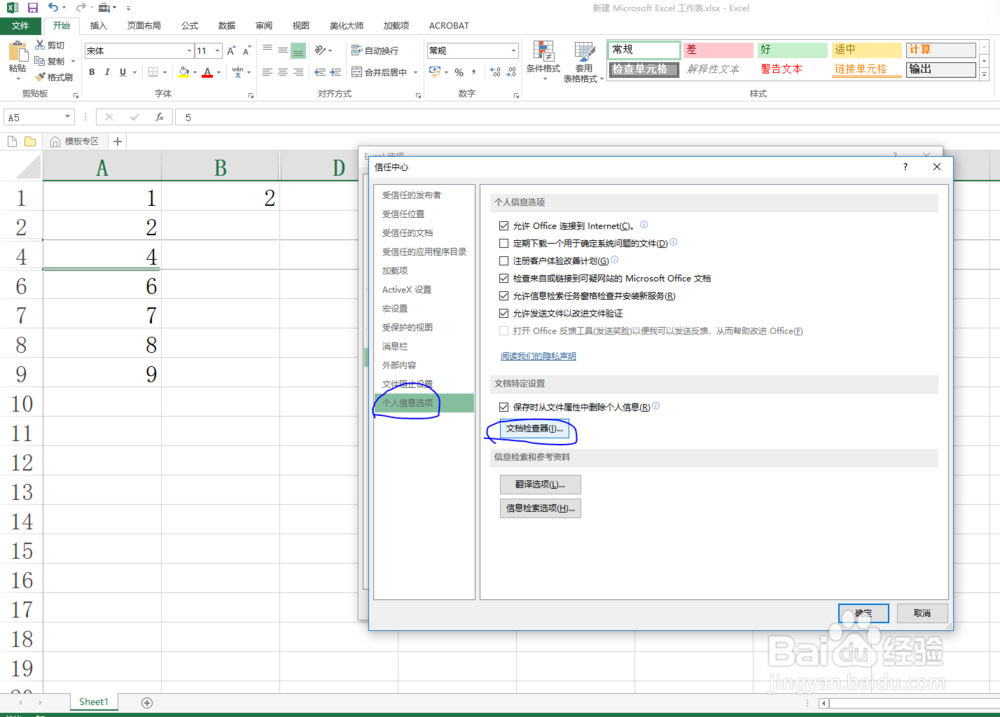Expand the Name Box dropdown
The image size is (1000, 717).
coord(67,117)
